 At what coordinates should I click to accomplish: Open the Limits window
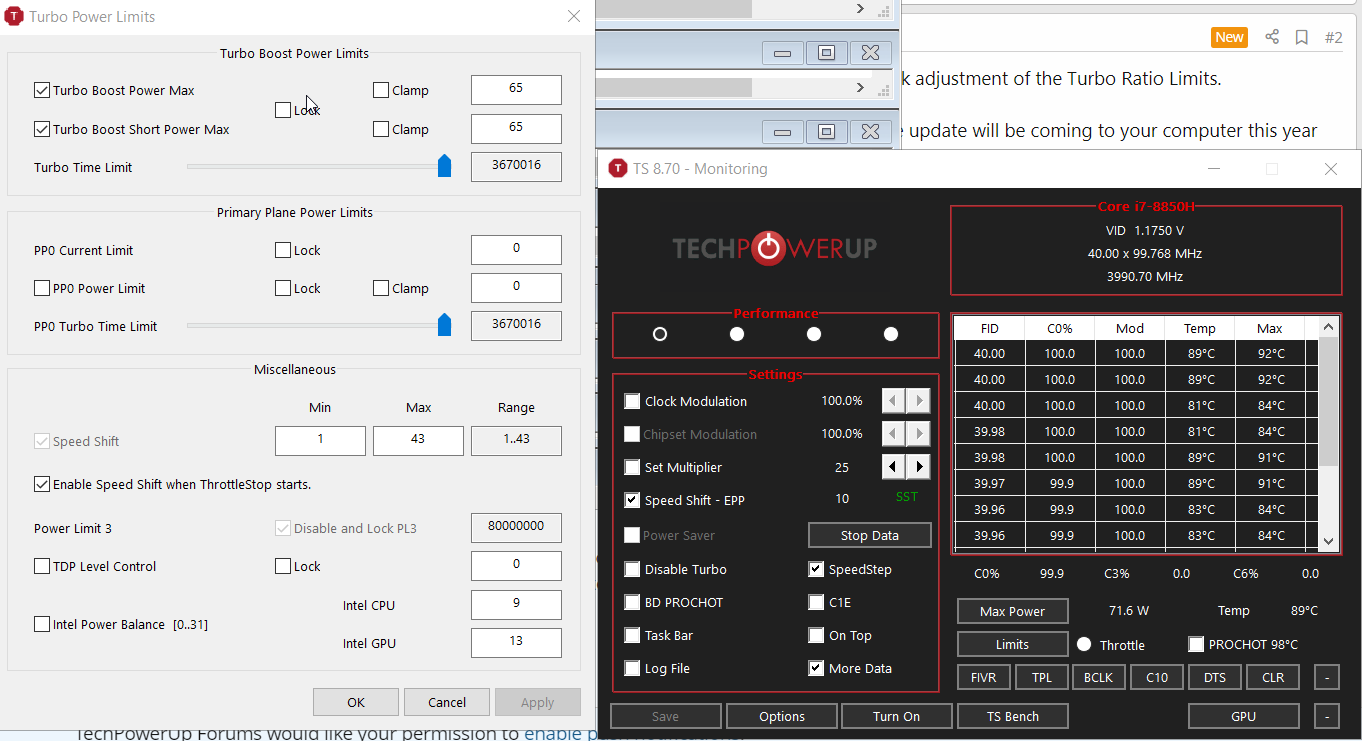pos(1013,645)
